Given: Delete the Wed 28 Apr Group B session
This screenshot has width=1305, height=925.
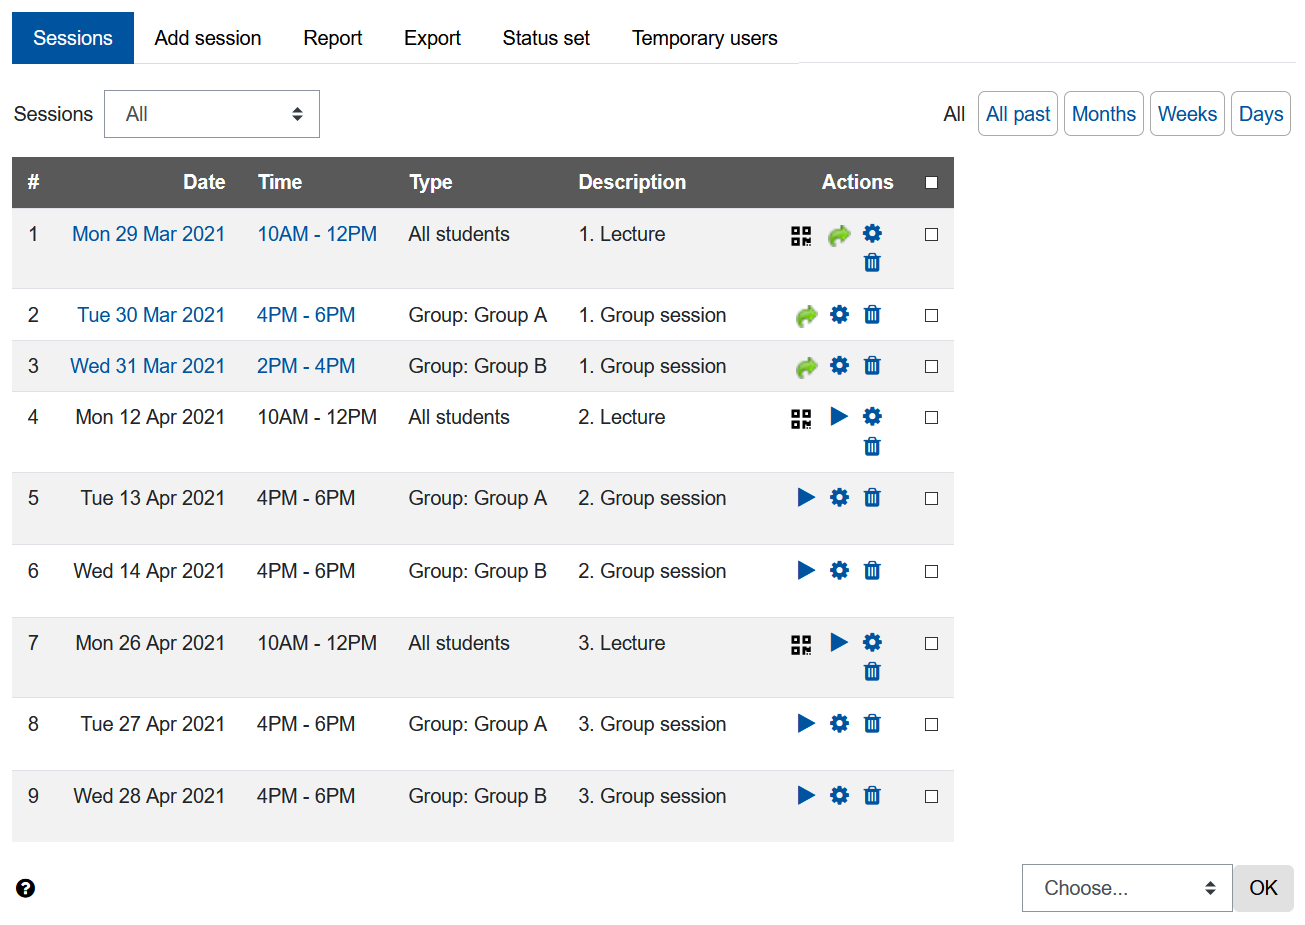Looking at the screenshot, I should (x=872, y=795).
